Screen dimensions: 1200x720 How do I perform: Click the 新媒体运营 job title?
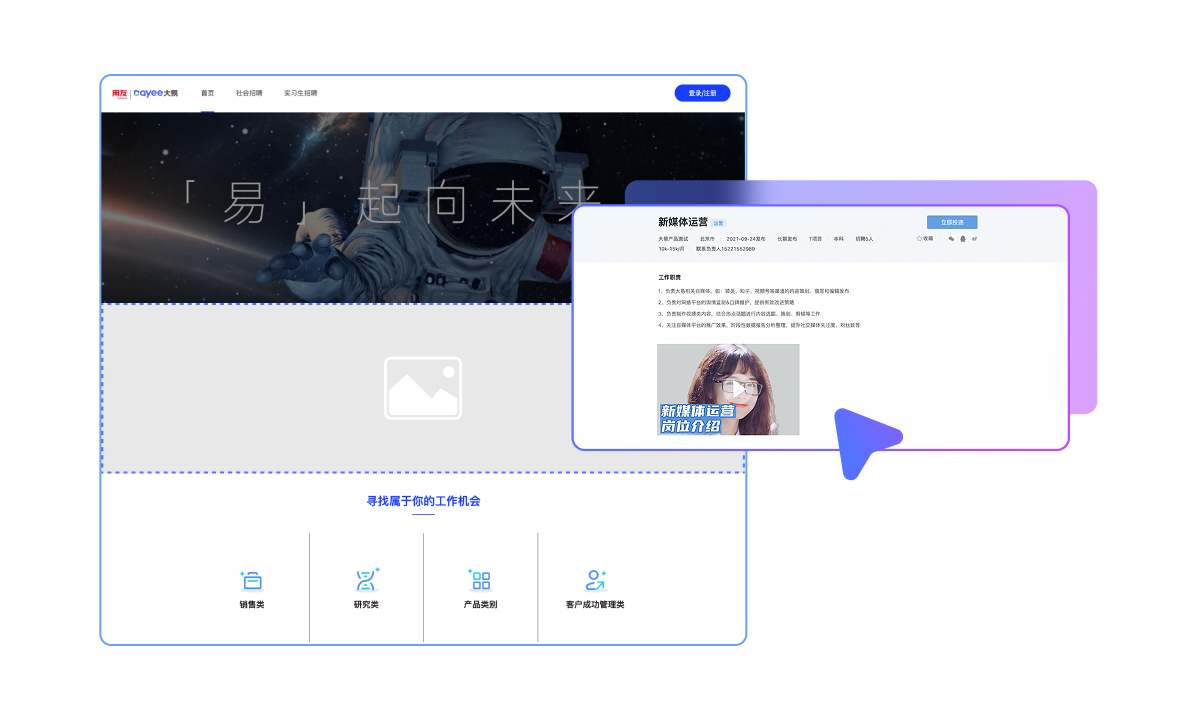[682, 222]
